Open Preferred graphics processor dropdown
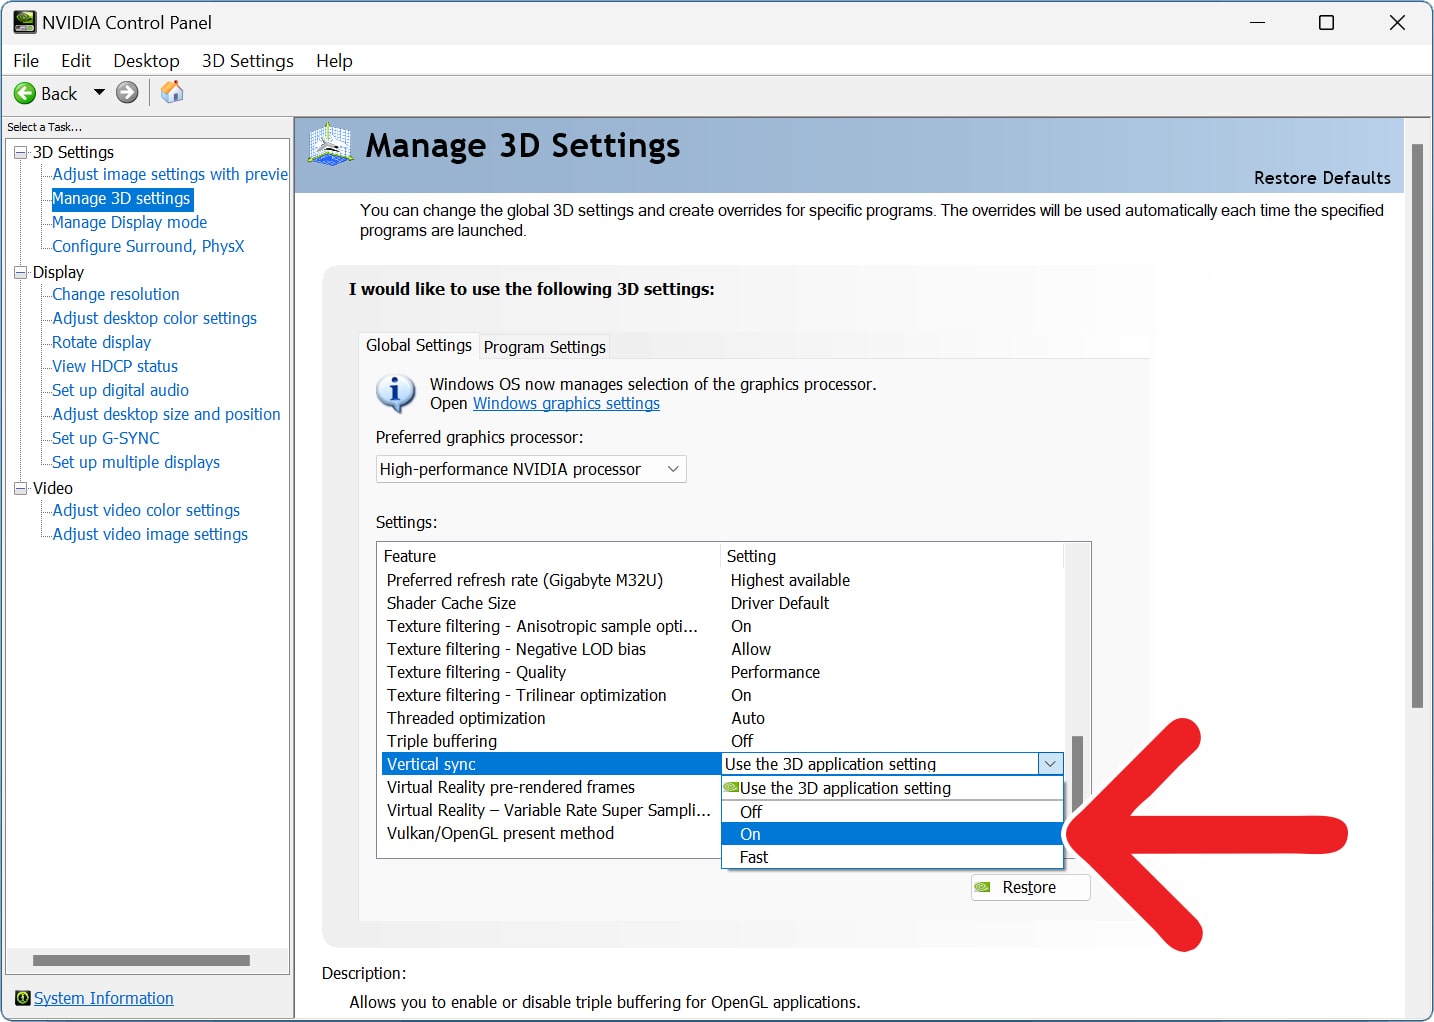The width and height of the screenshot is (1434, 1022). (531, 469)
